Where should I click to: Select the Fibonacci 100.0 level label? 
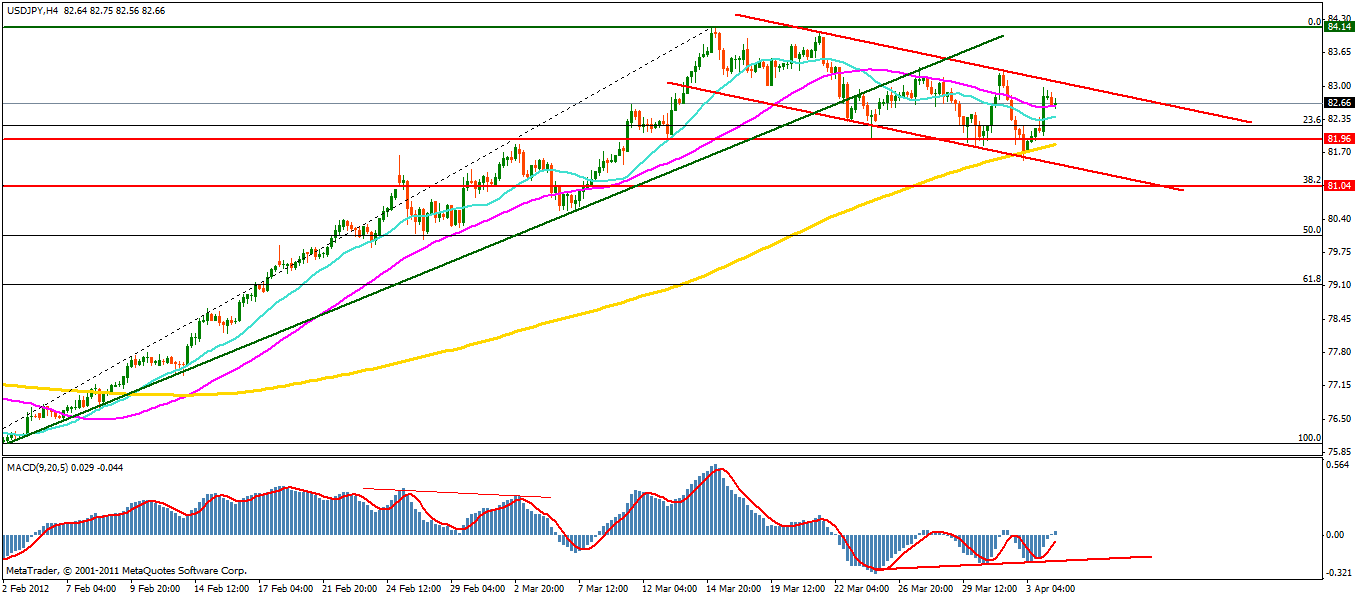tap(1308, 437)
